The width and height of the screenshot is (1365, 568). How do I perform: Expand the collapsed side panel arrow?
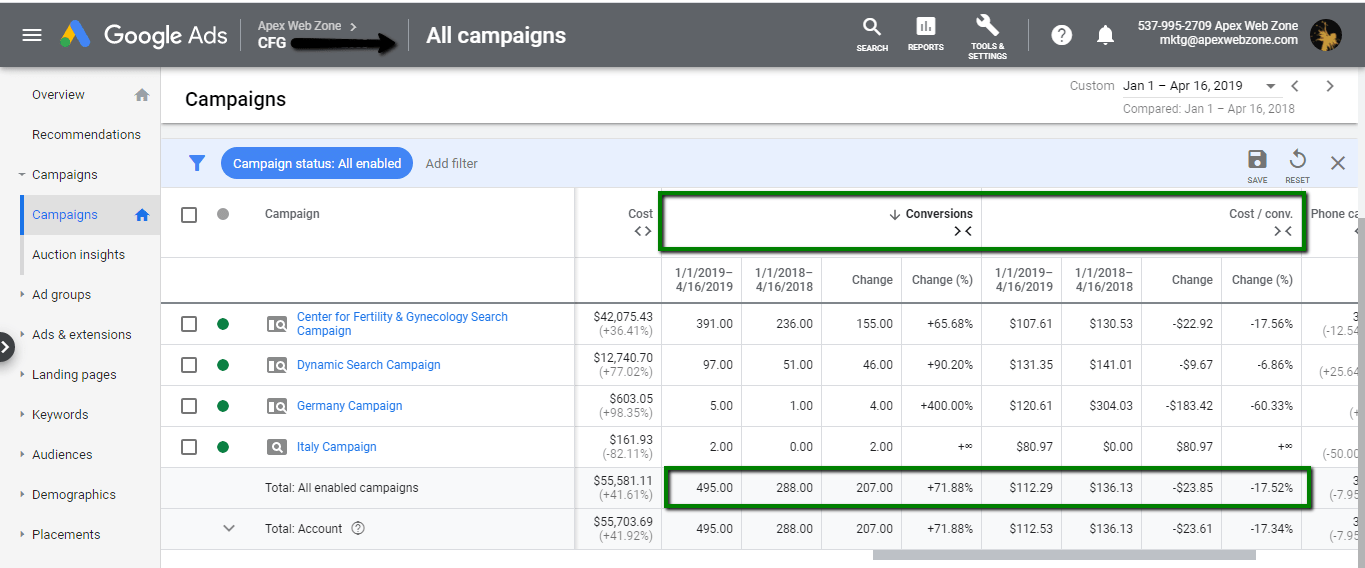tap(6, 347)
